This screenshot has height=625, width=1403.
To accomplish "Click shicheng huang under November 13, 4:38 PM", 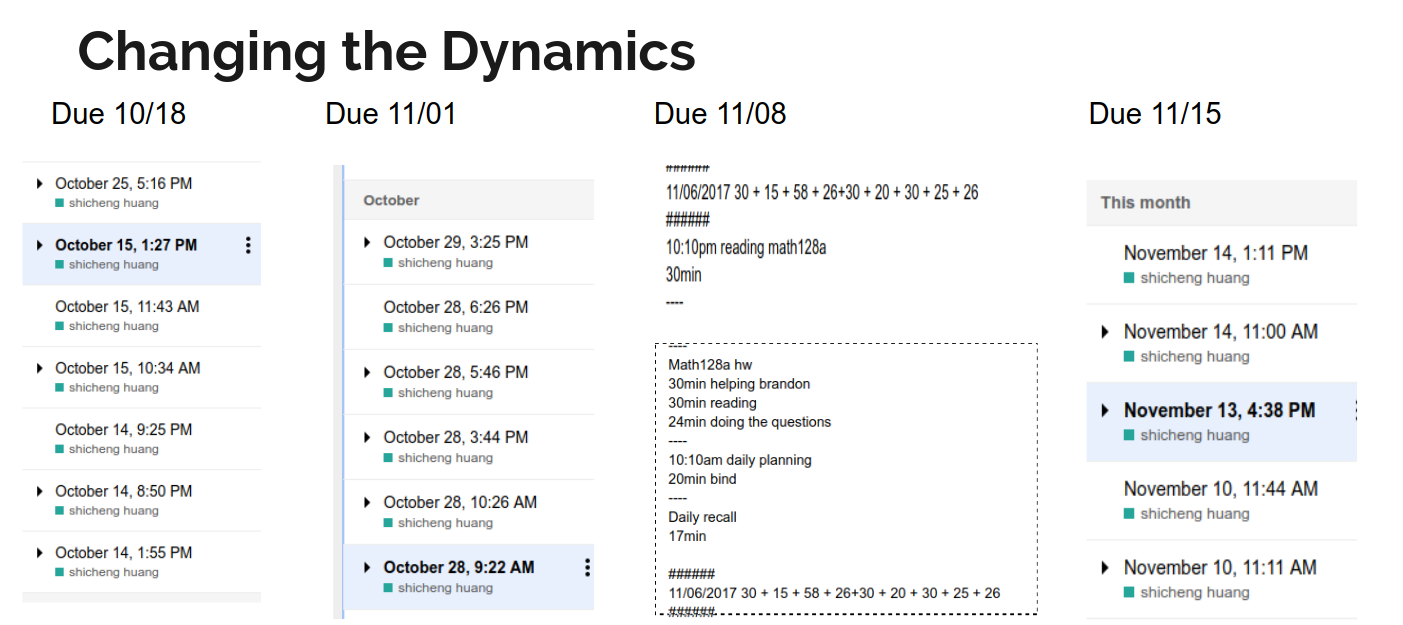I will pos(1195,435).
